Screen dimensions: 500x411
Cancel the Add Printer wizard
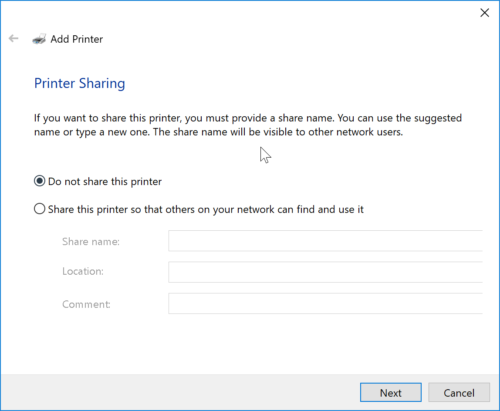pos(459,393)
